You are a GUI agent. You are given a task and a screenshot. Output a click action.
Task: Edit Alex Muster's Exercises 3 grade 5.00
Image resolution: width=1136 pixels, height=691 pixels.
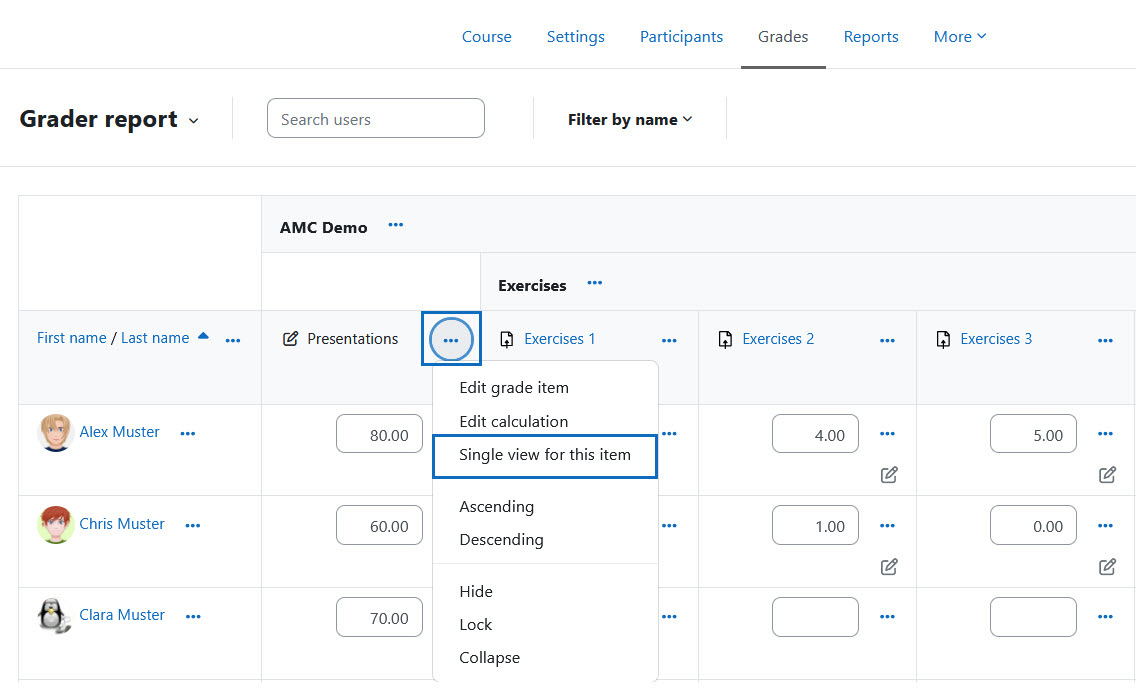click(x=1034, y=434)
